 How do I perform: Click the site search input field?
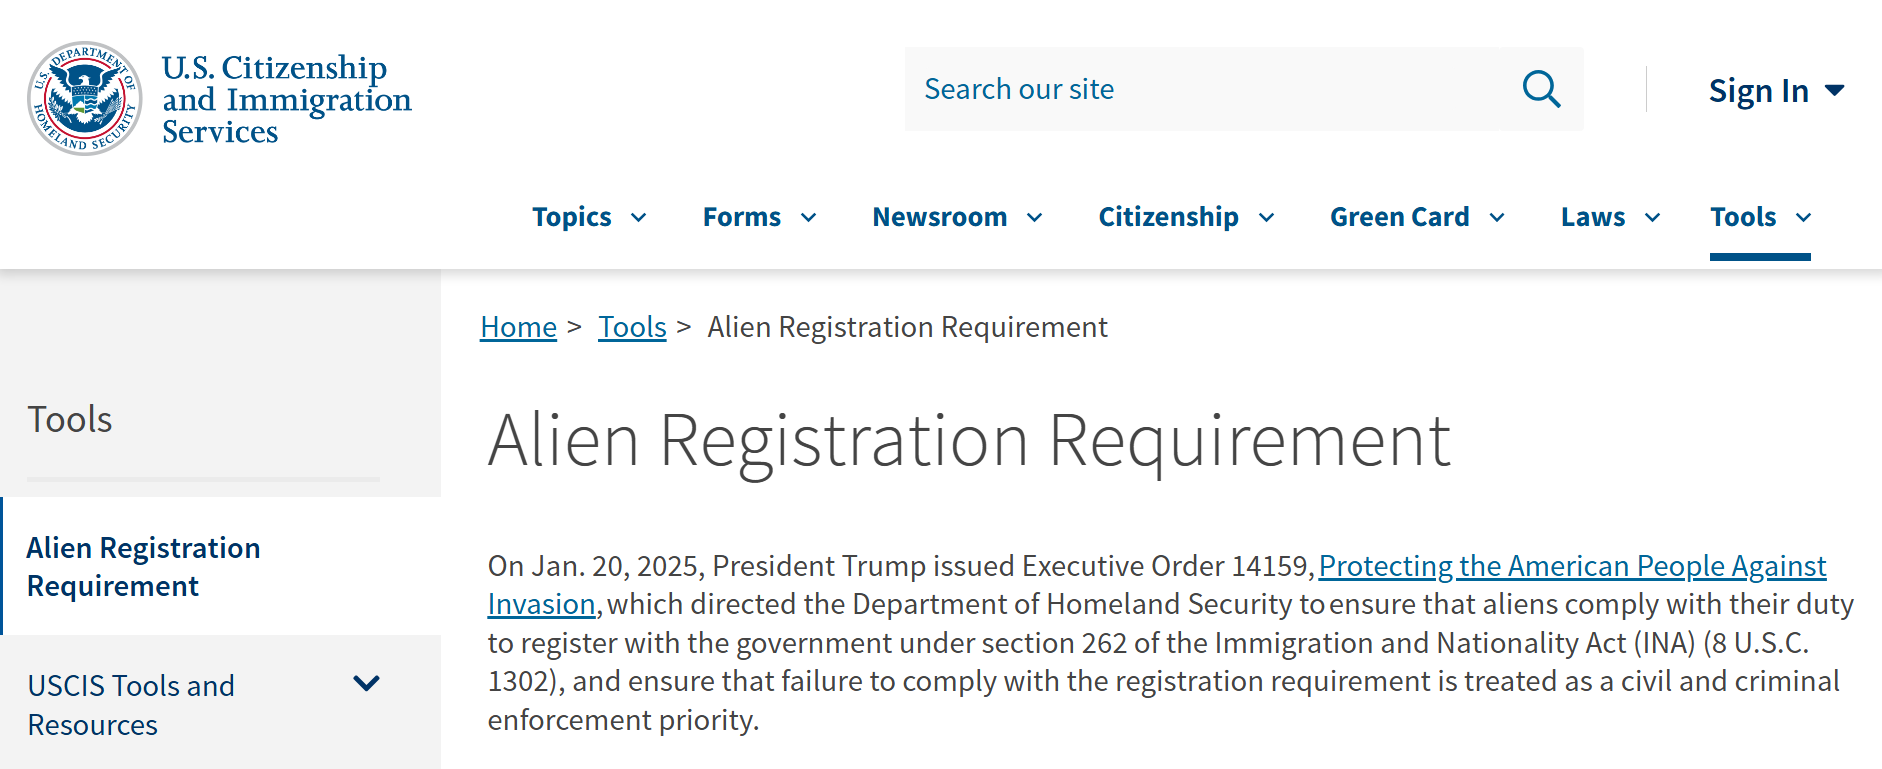(1150, 89)
